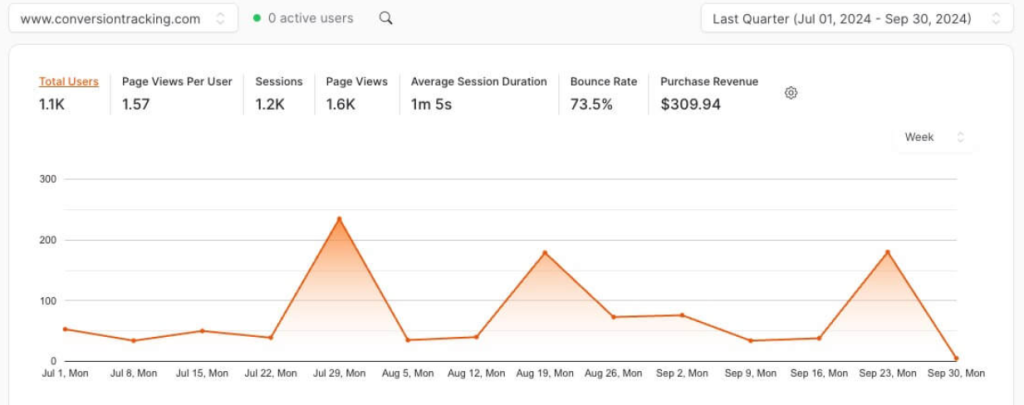This screenshot has height=405, width=1024.
Task: Select the Sep 23 data point
Action: [x=887, y=252]
